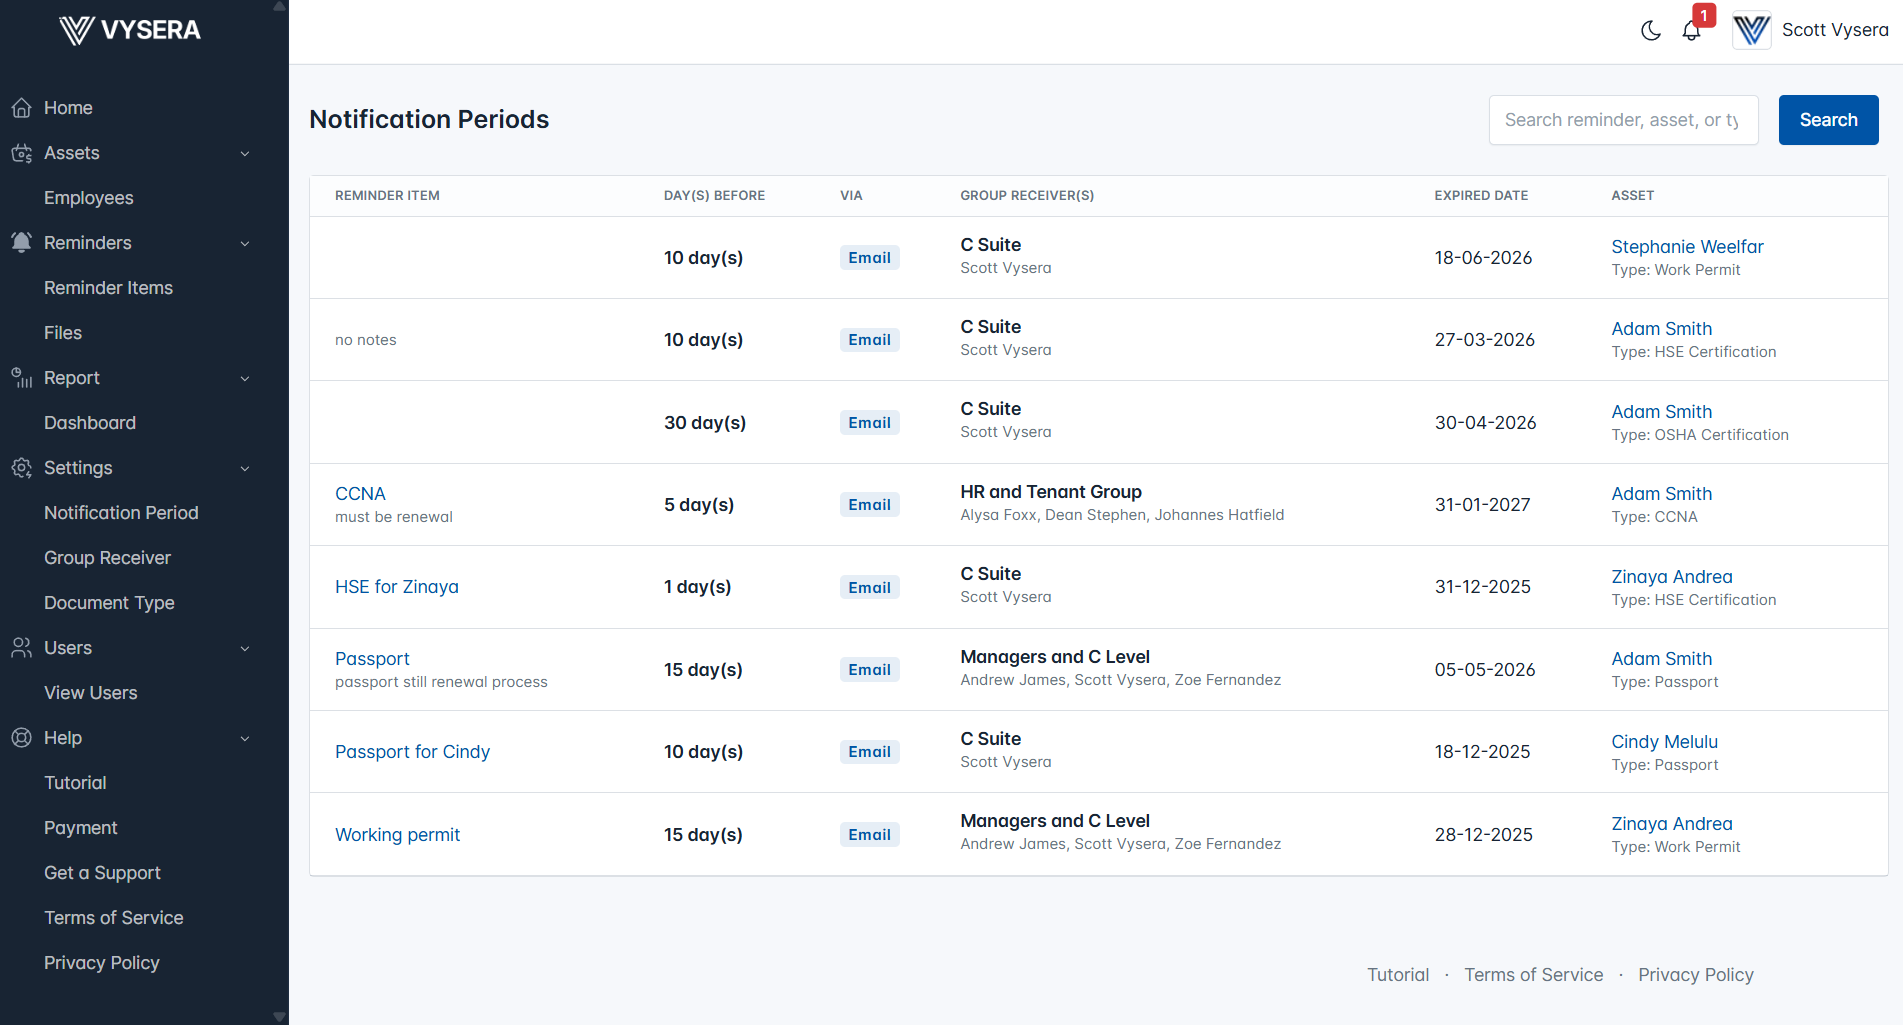Open Employees in sidebar
The width and height of the screenshot is (1903, 1025).
[89, 198]
